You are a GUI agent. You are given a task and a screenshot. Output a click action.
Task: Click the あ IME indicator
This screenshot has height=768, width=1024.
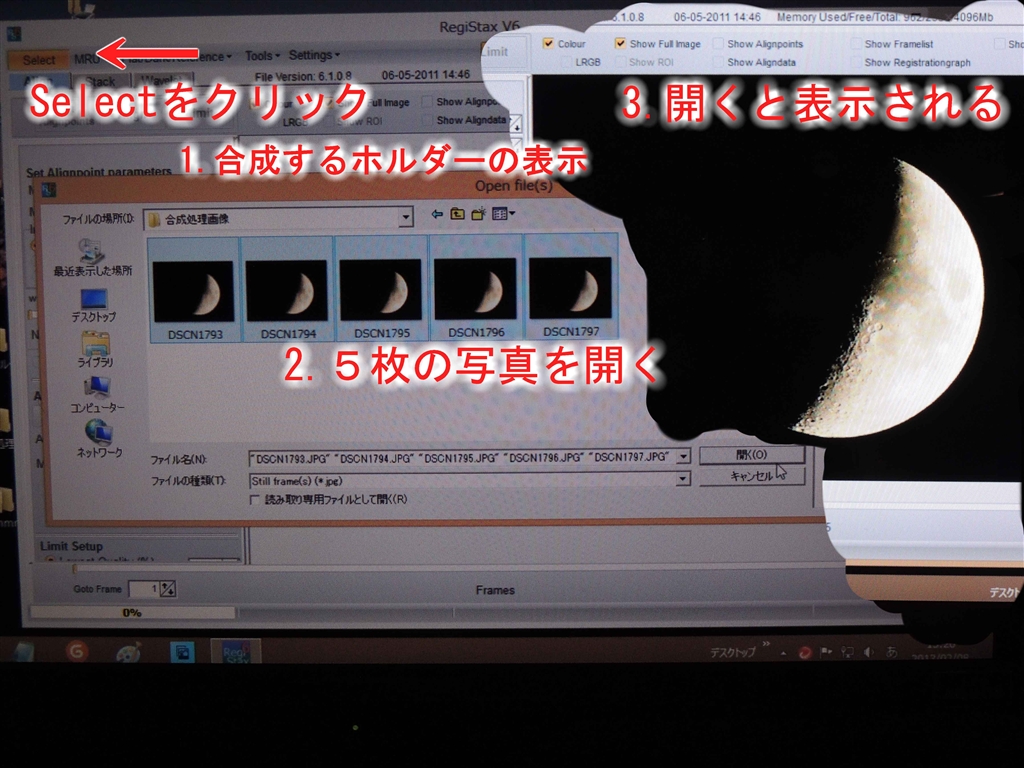point(891,652)
